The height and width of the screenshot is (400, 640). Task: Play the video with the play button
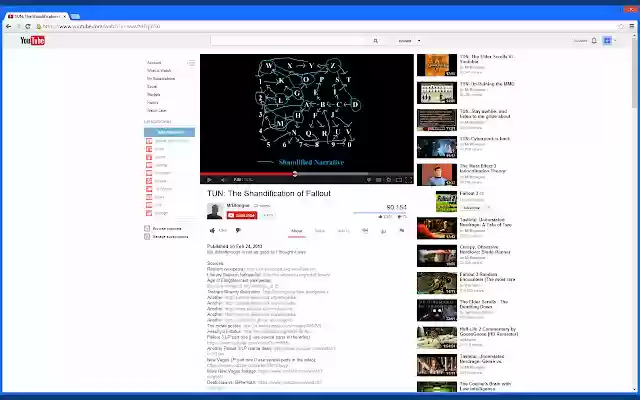(x=209, y=180)
